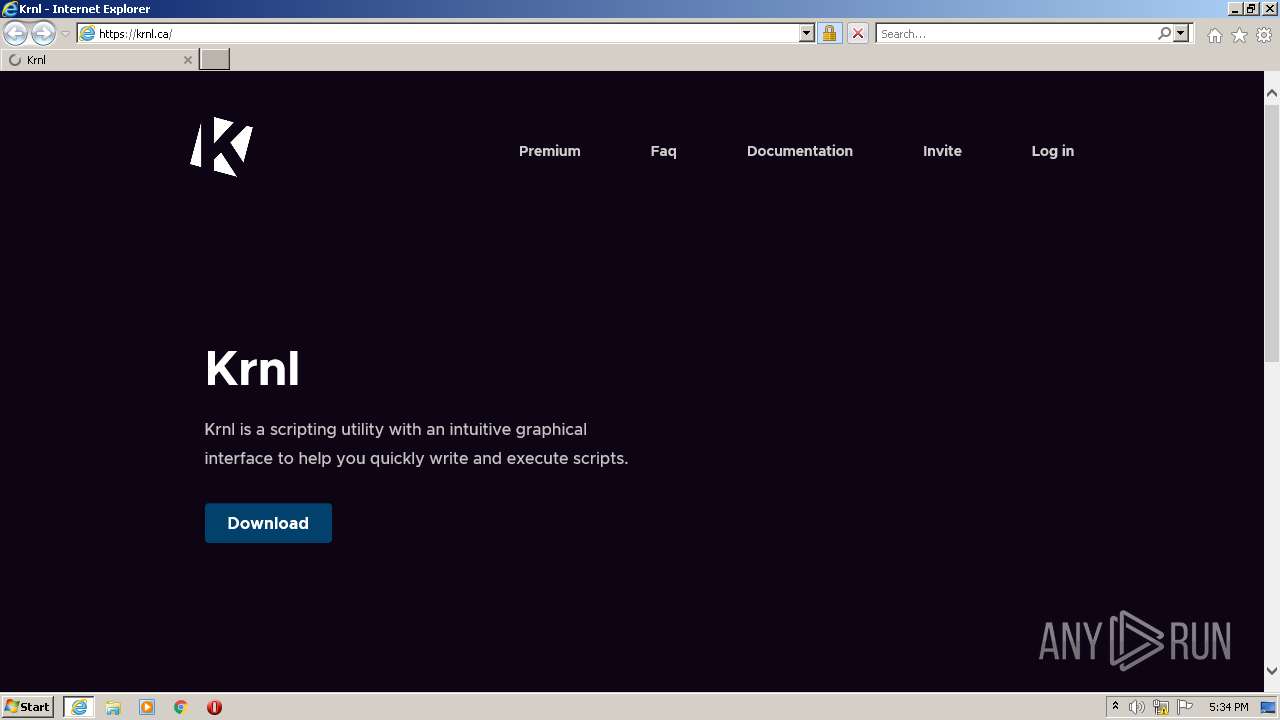This screenshot has width=1280, height=720.
Task: Open the Tools gear icon
Action: click(x=1264, y=35)
